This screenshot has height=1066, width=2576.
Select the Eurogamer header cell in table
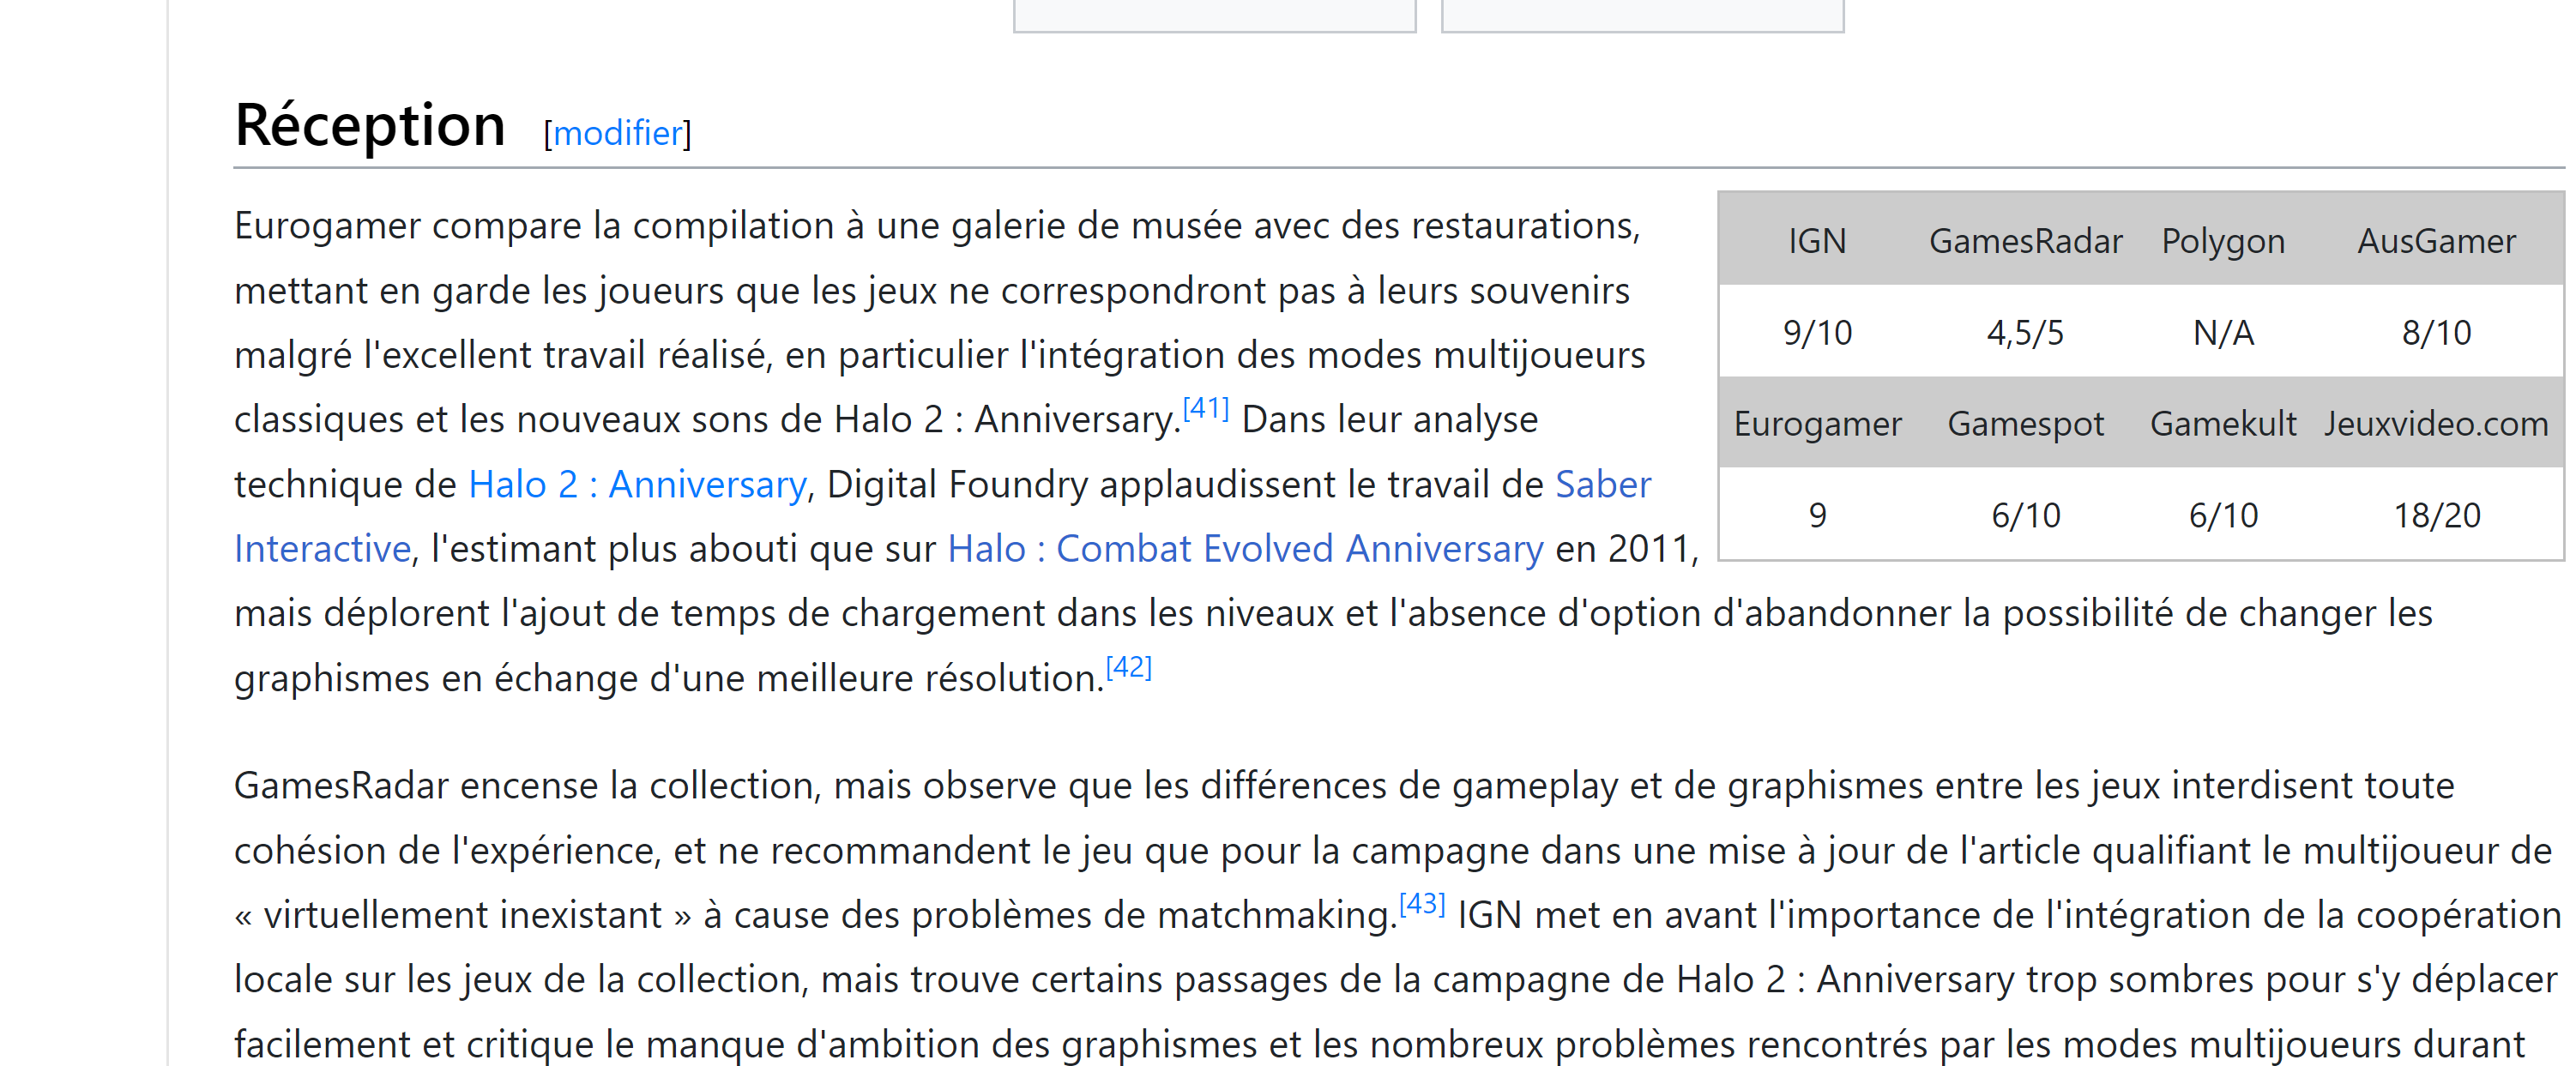(x=1816, y=424)
